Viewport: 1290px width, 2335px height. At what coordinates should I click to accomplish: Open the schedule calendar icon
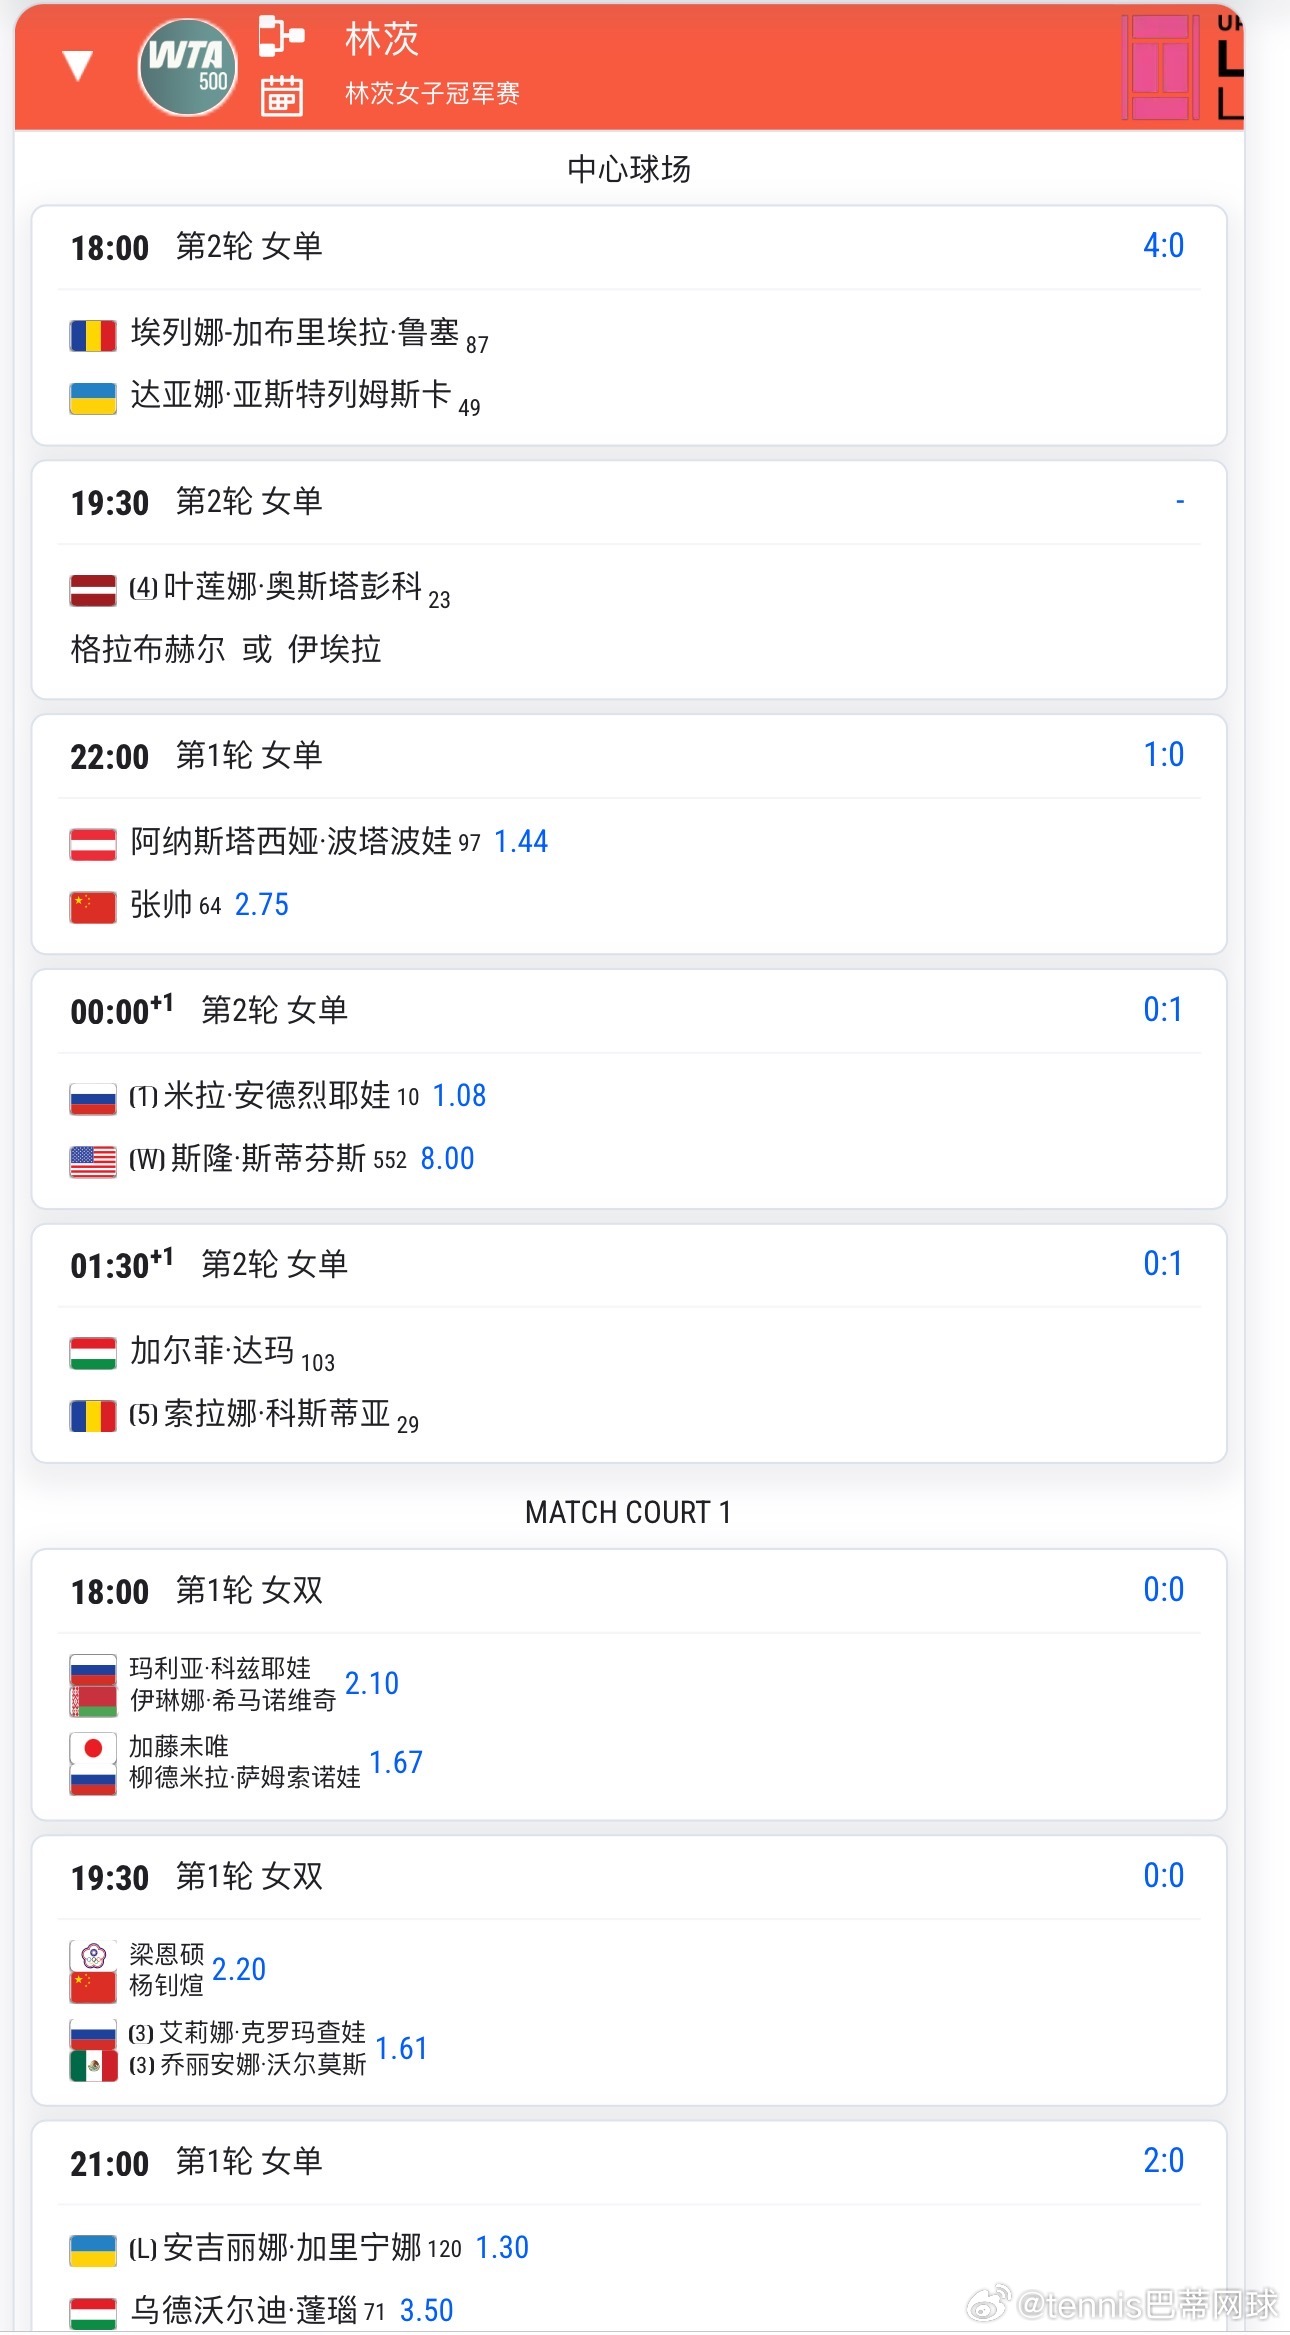click(281, 95)
